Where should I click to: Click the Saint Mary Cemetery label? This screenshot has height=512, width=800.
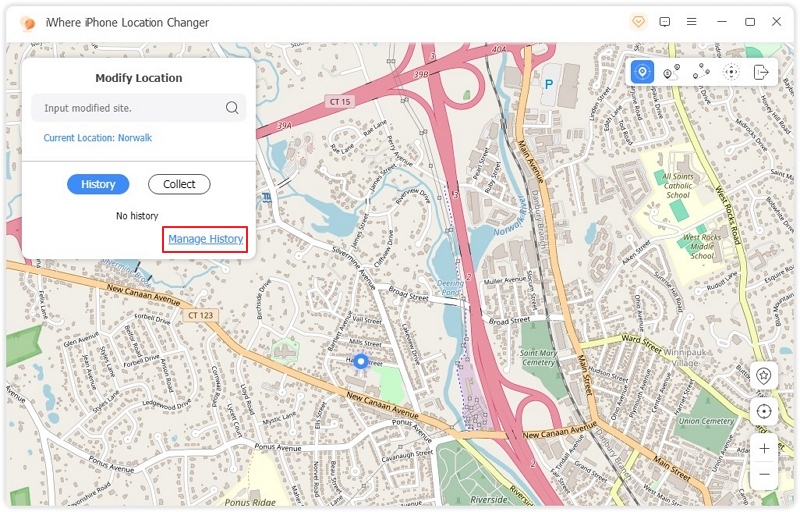click(x=538, y=357)
